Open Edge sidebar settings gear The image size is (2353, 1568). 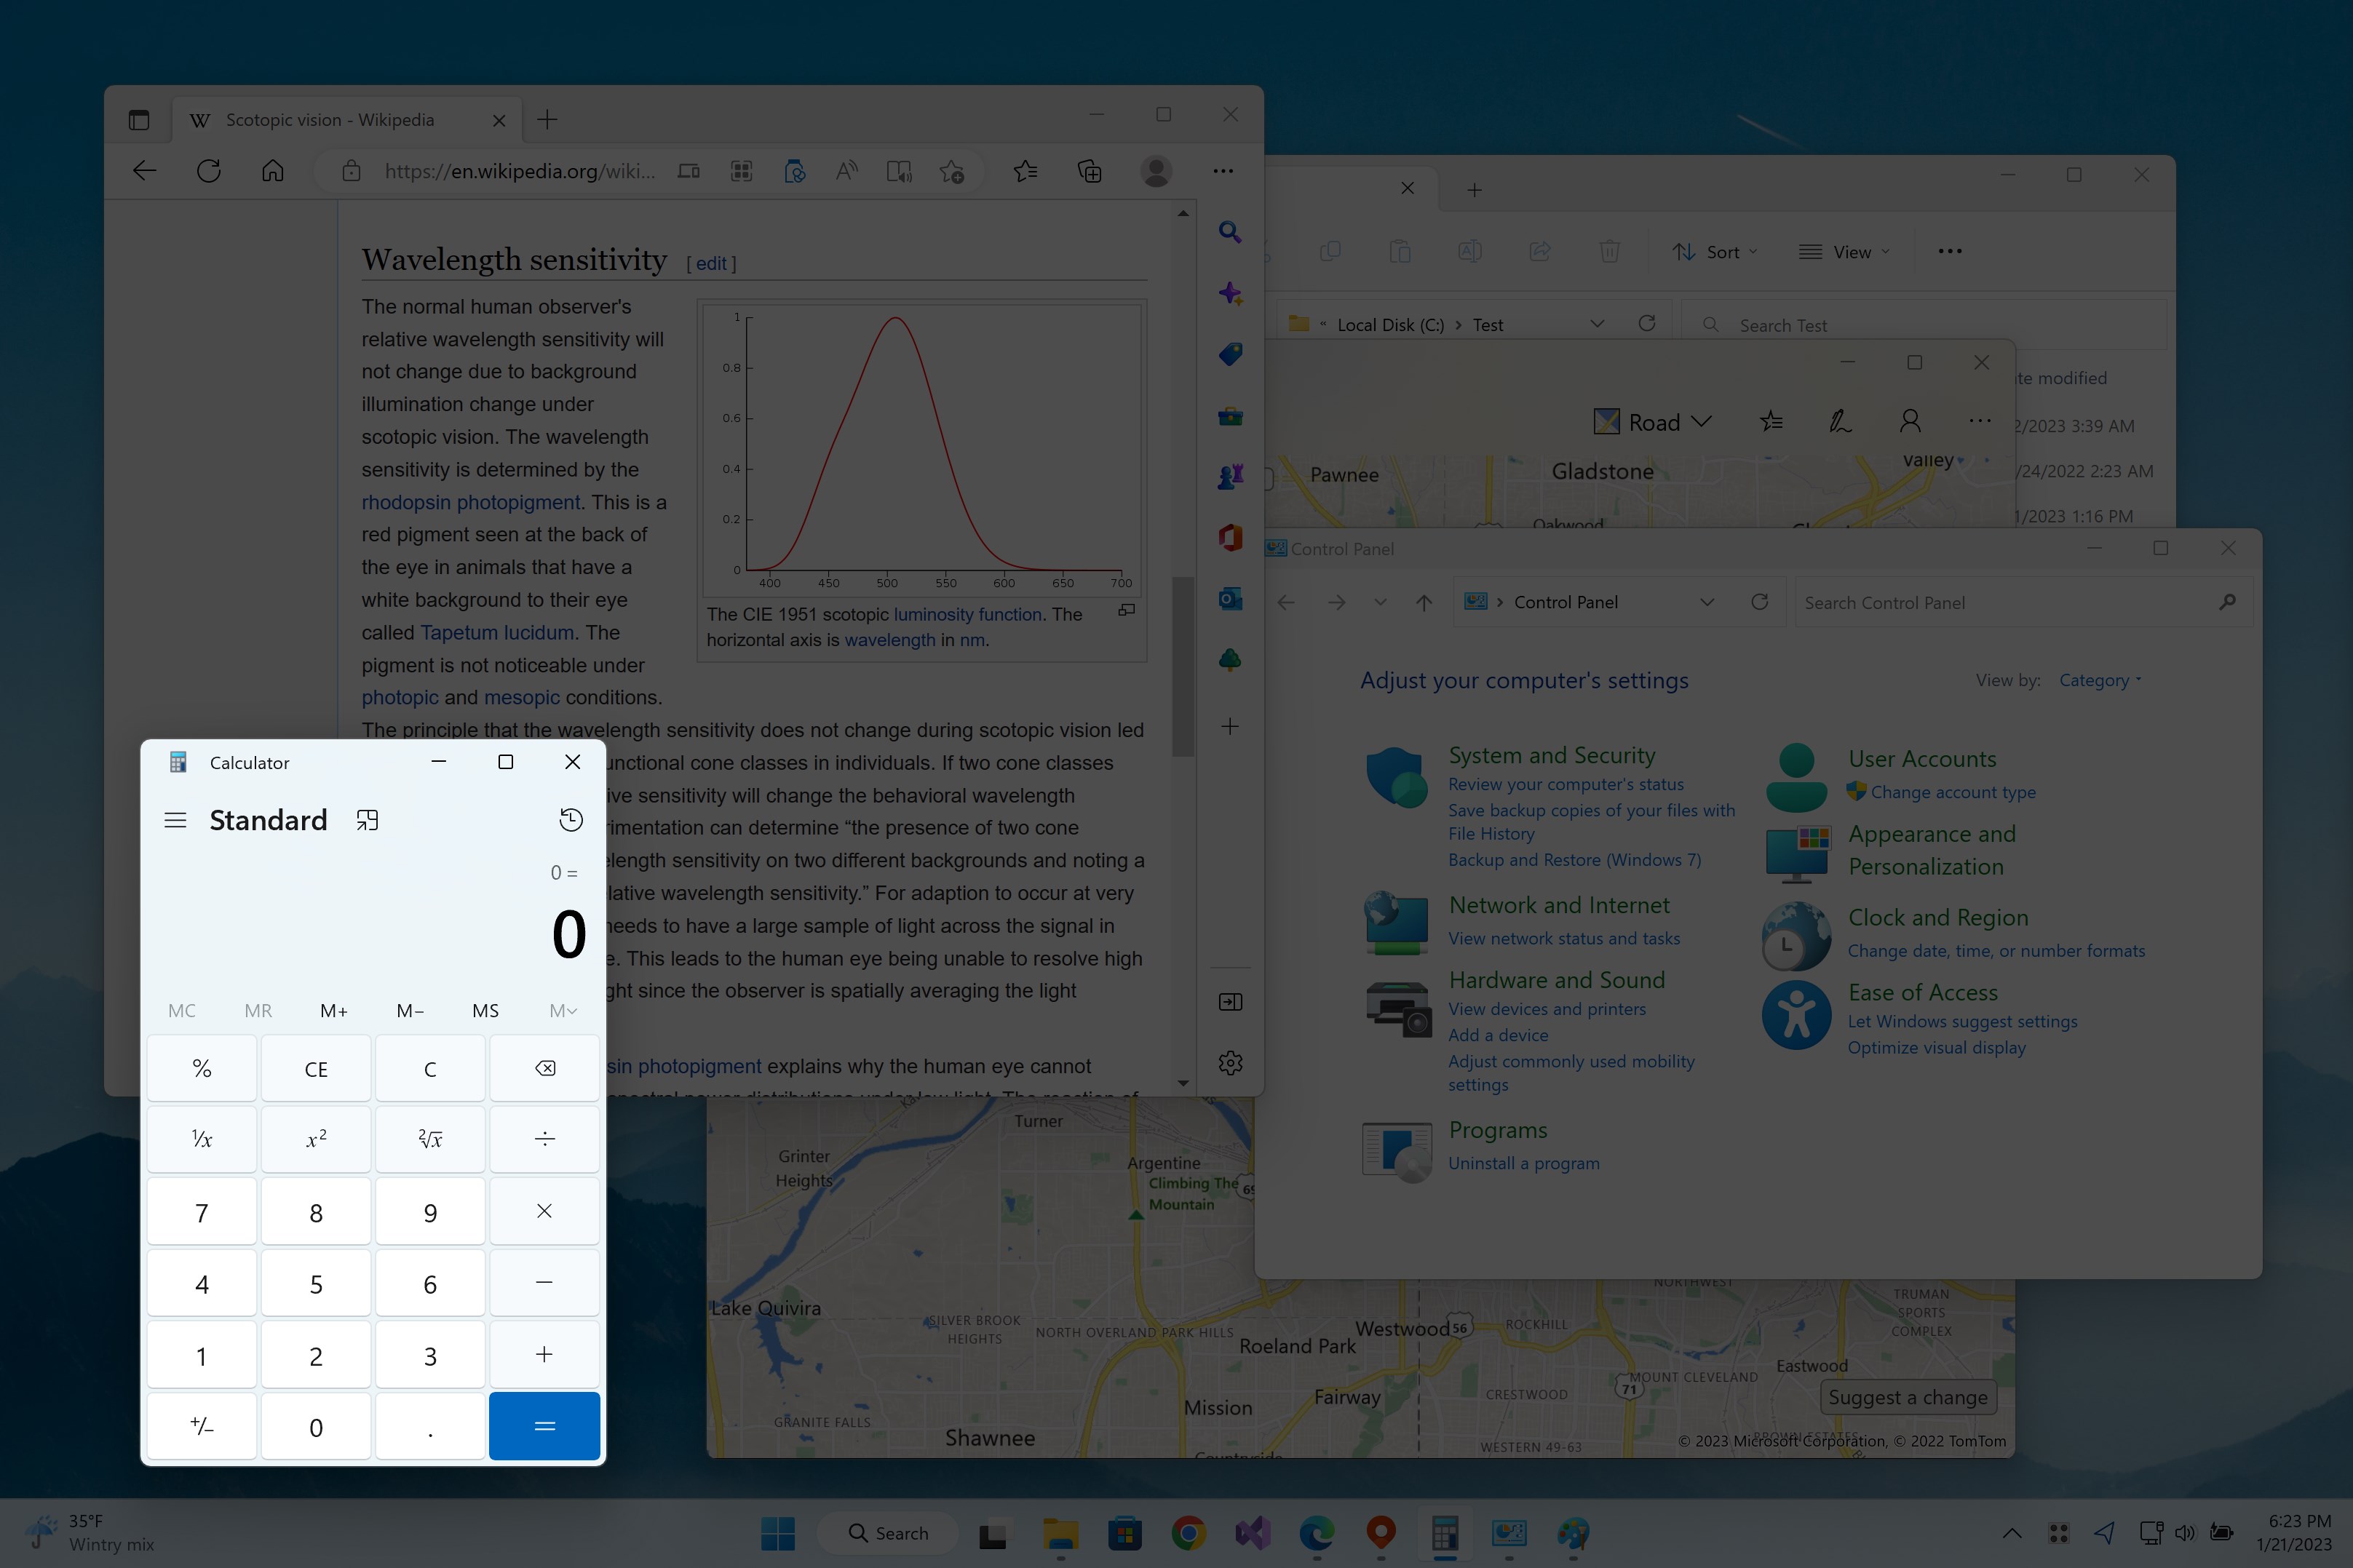coord(1230,1062)
